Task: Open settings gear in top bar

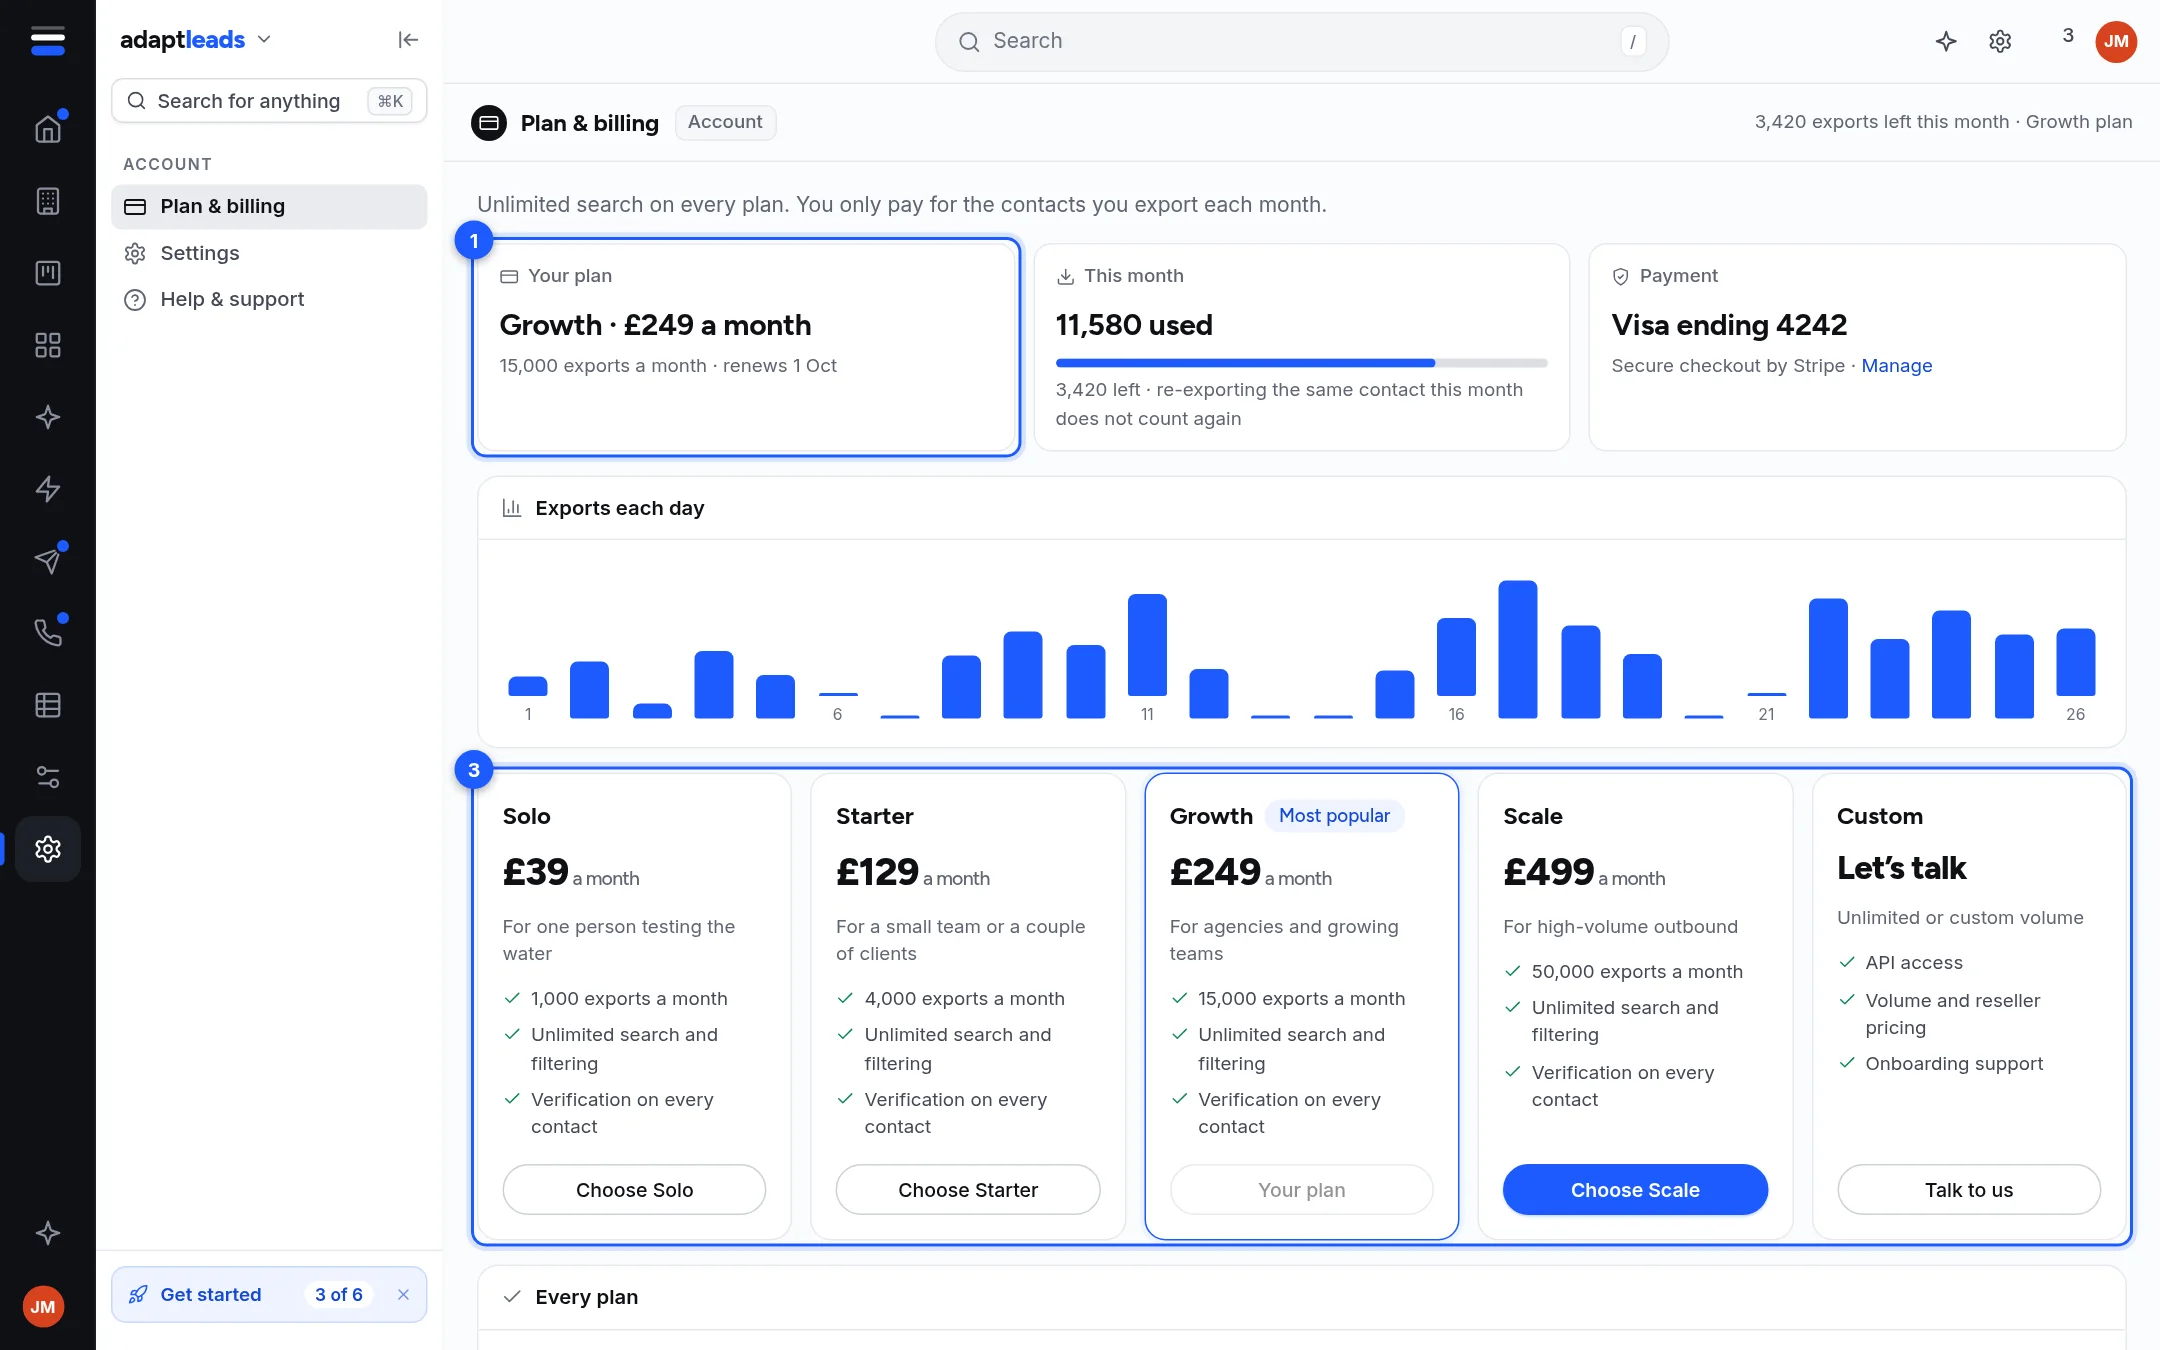Action: 2000,41
